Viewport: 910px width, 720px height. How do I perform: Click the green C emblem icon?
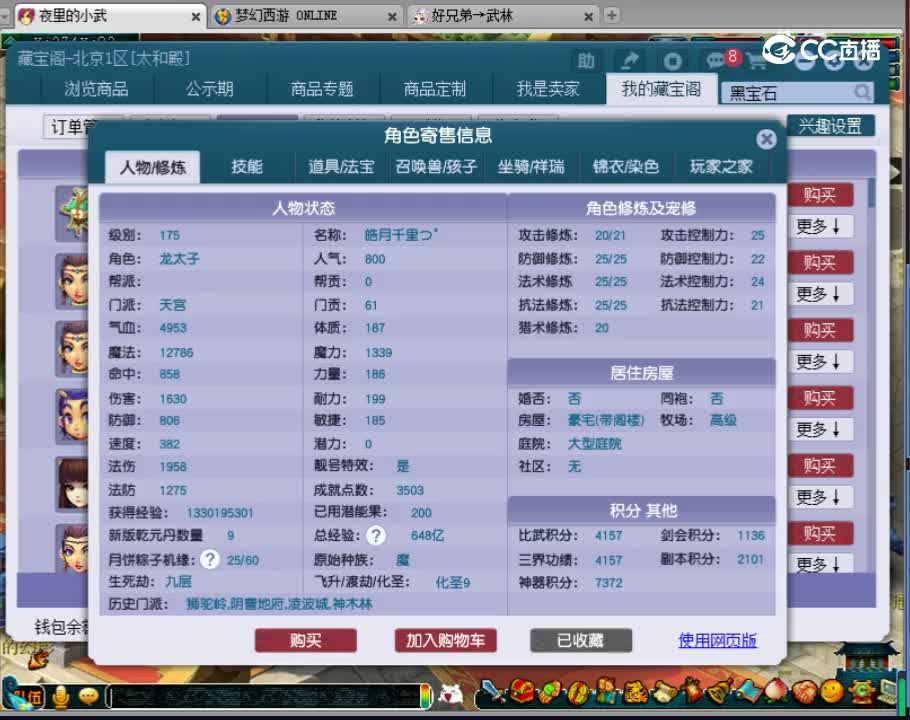(x=861, y=692)
